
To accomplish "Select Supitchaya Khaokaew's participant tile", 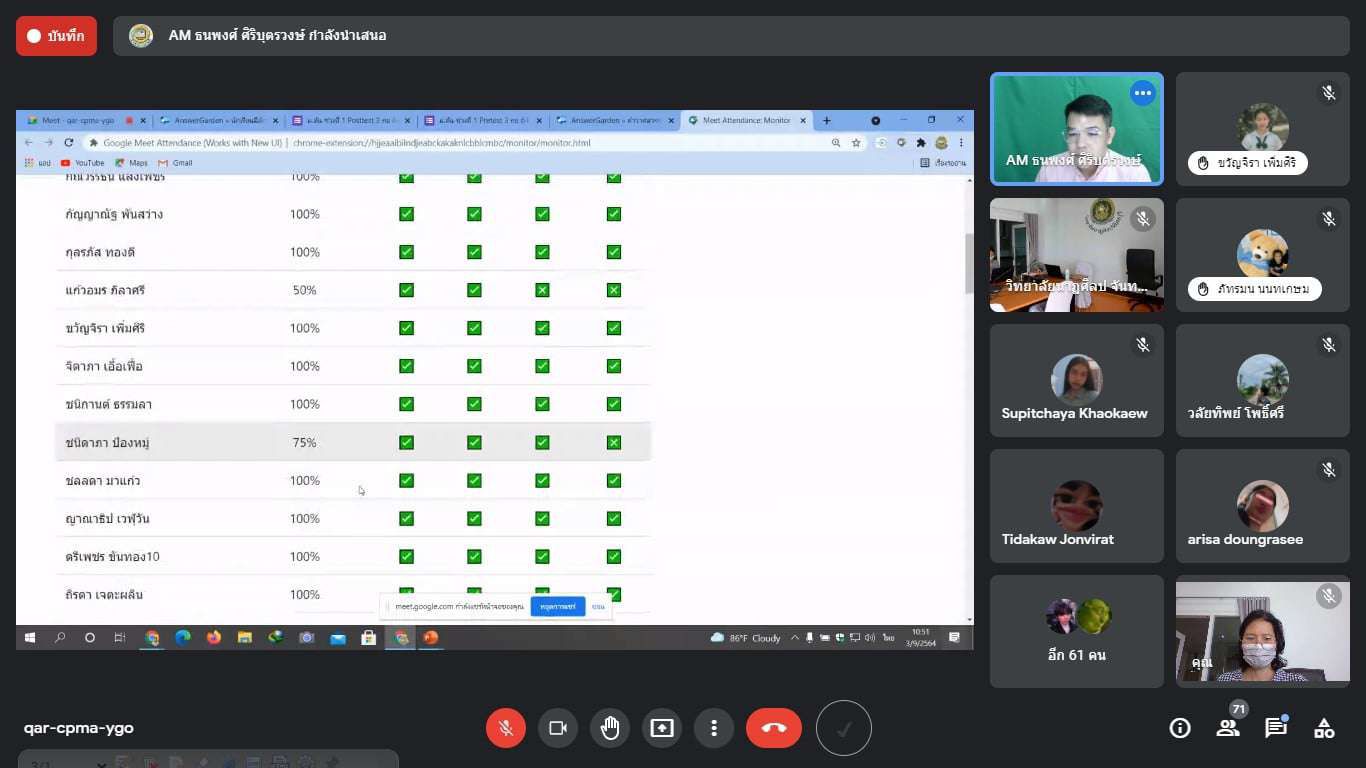I will point(1076,381).
